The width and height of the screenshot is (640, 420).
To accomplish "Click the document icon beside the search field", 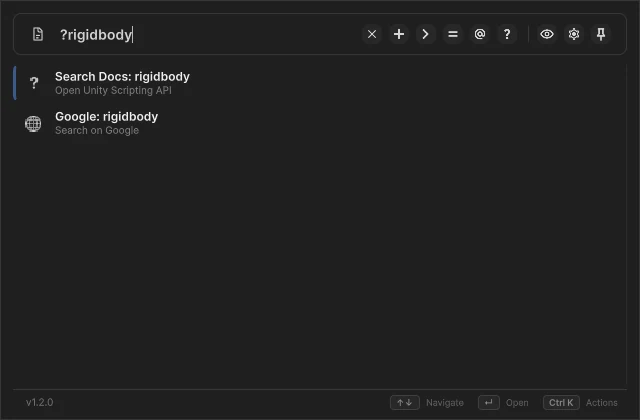I will (x=38, y=34).
